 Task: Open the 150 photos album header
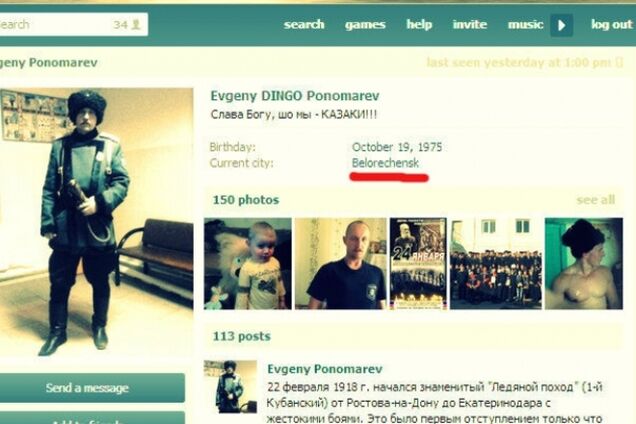246,200
